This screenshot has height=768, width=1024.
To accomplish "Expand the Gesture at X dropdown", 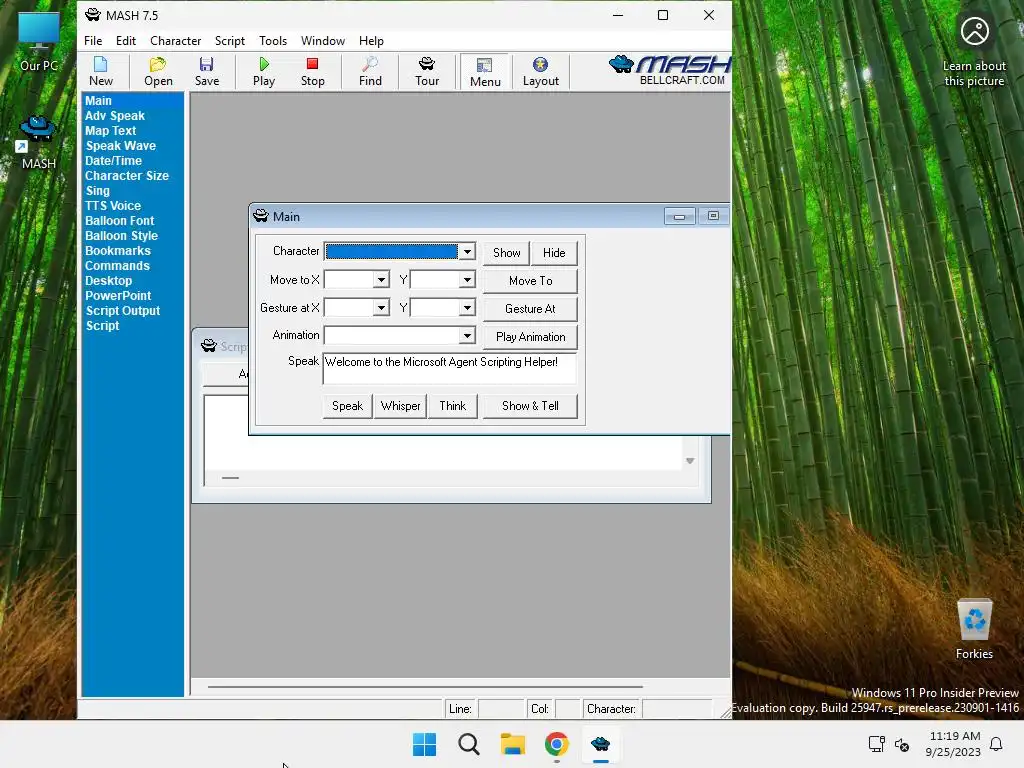I will point(381,308).
